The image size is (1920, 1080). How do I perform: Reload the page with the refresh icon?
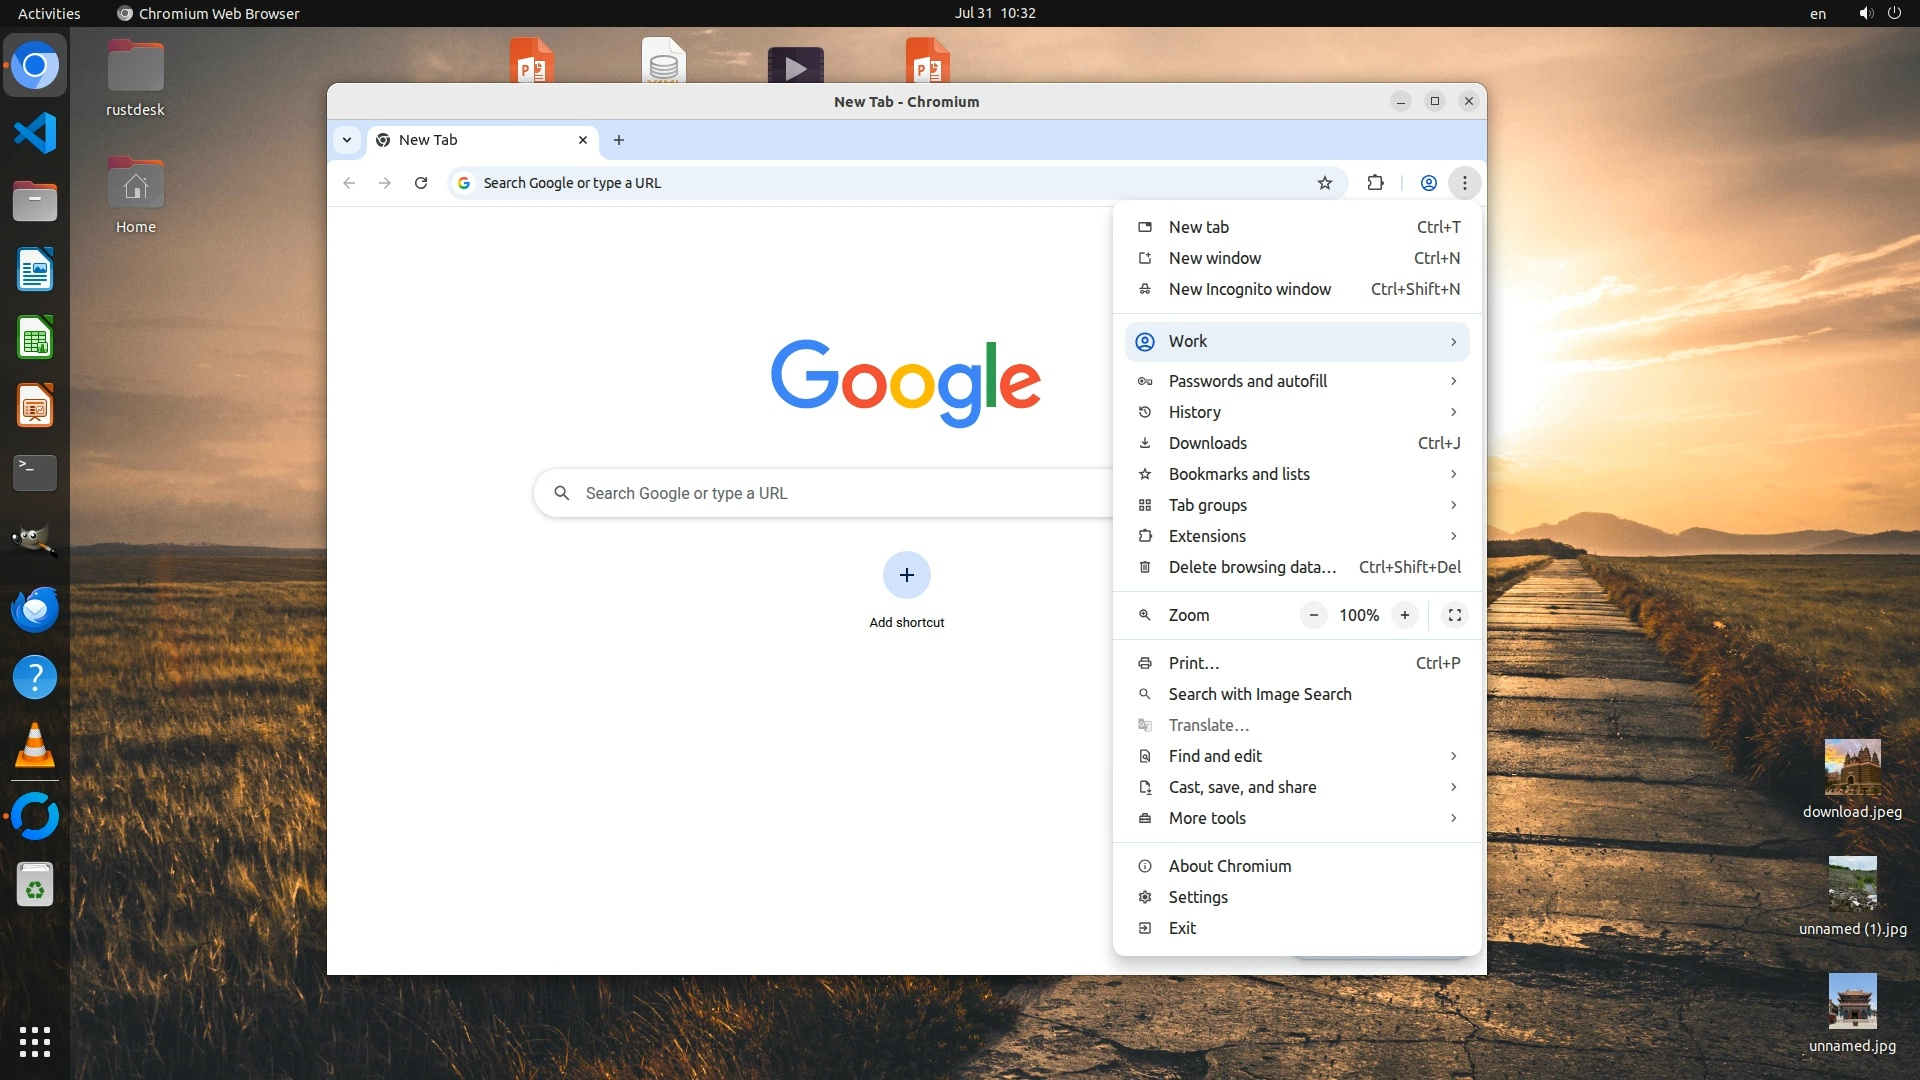pyautogui.click(x=421, y=183)
